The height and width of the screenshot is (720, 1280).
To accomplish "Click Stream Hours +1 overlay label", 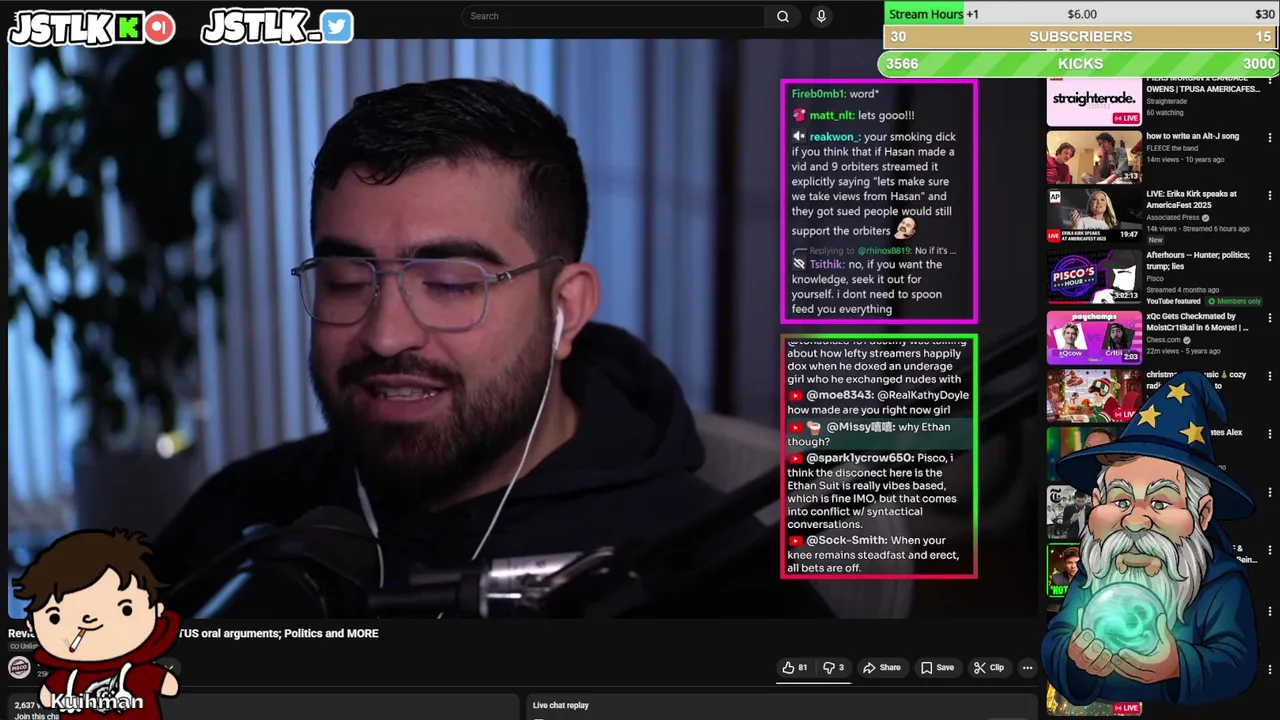I will point(934,14).
